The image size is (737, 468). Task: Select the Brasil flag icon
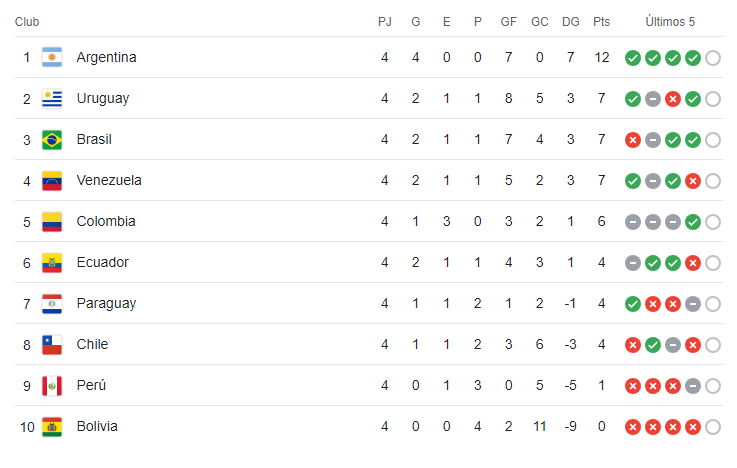pos(52,140)
